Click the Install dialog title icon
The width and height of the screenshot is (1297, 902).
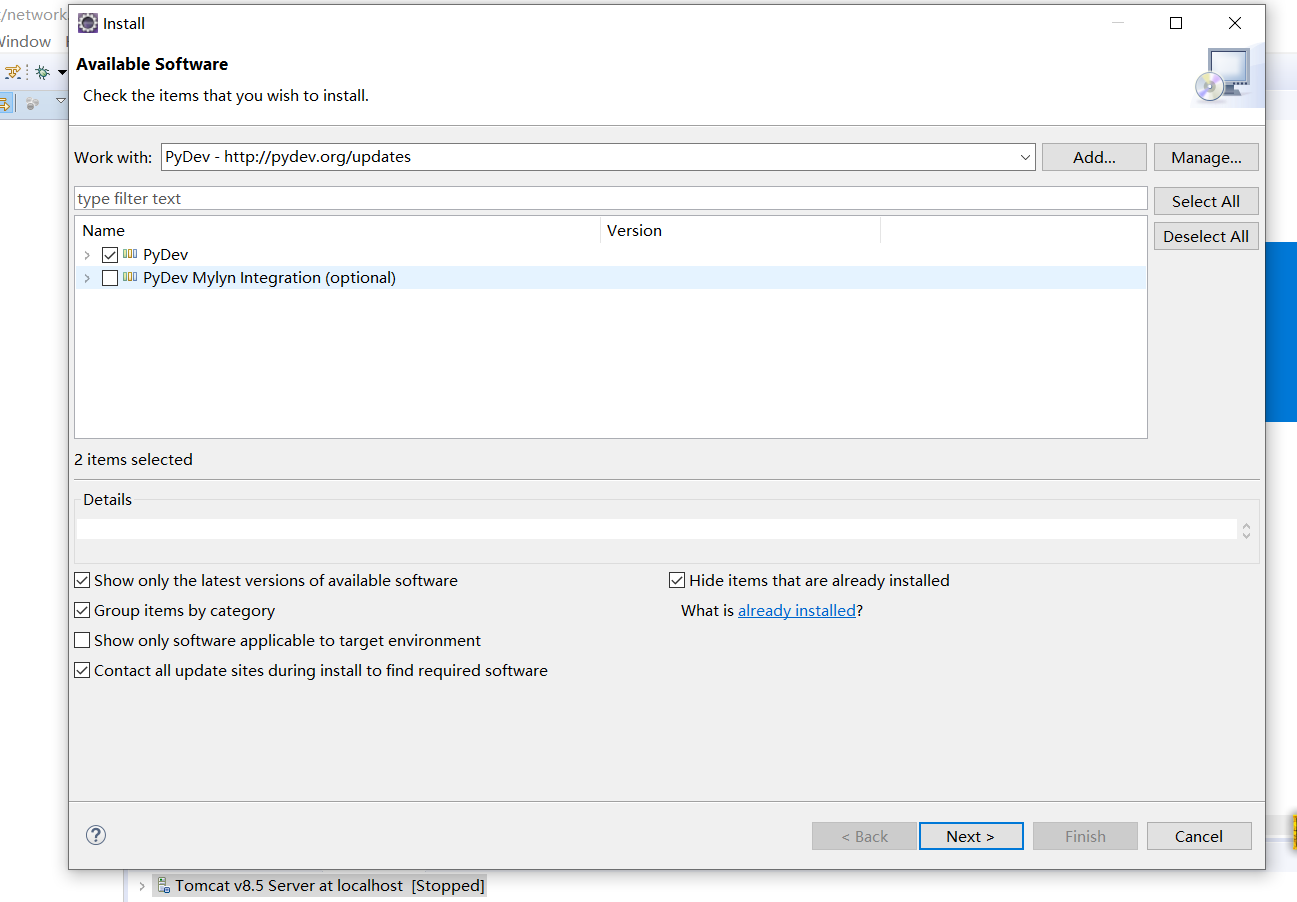[88, 23]
